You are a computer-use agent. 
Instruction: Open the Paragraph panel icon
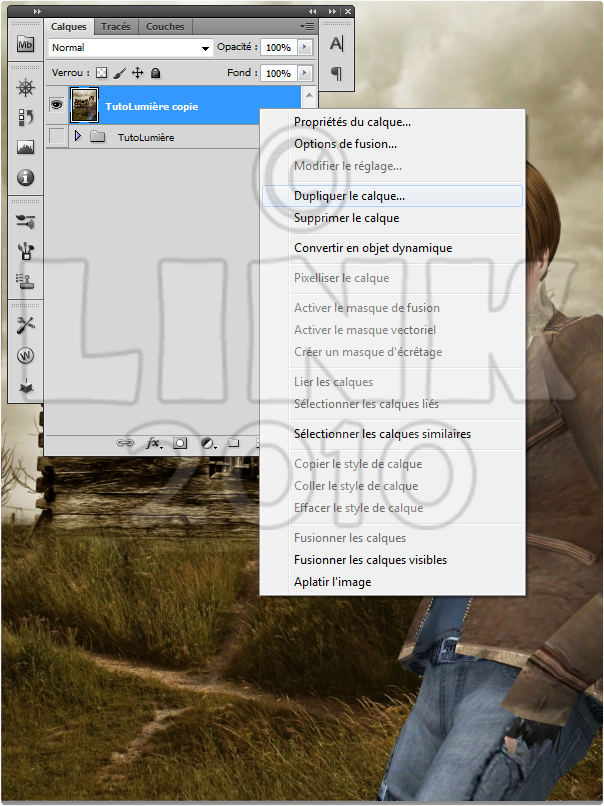pyautogui.click(x=336, y=73)
